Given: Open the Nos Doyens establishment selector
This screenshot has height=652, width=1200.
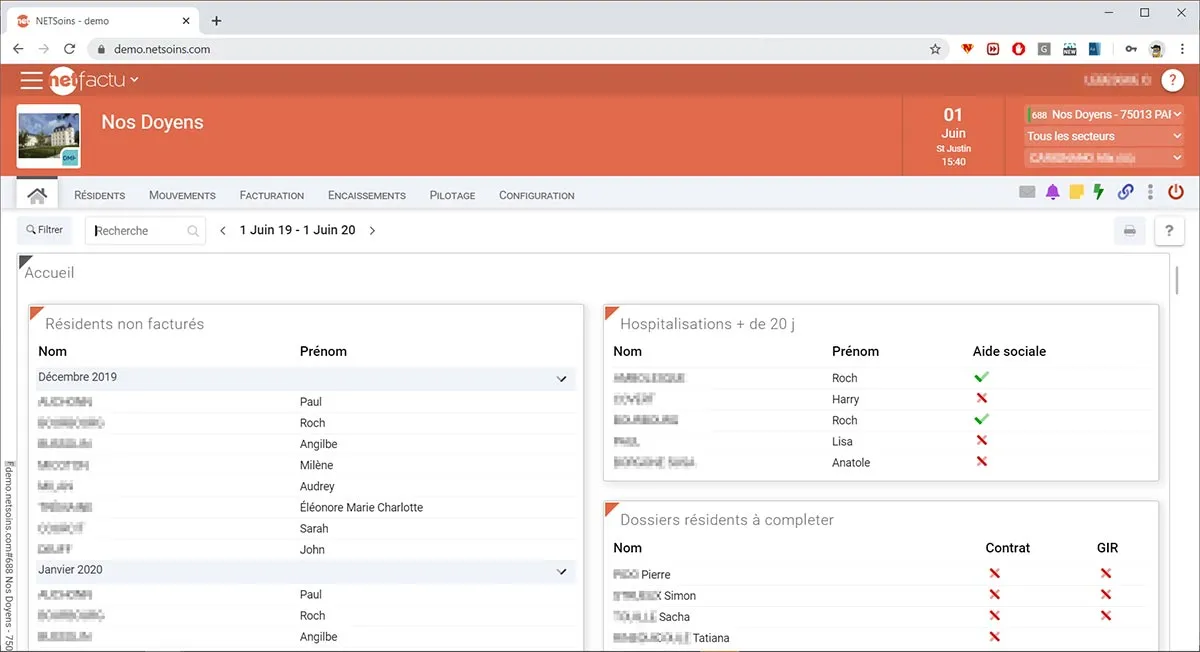Looking at the screenshot, I should pos(1104,115).
